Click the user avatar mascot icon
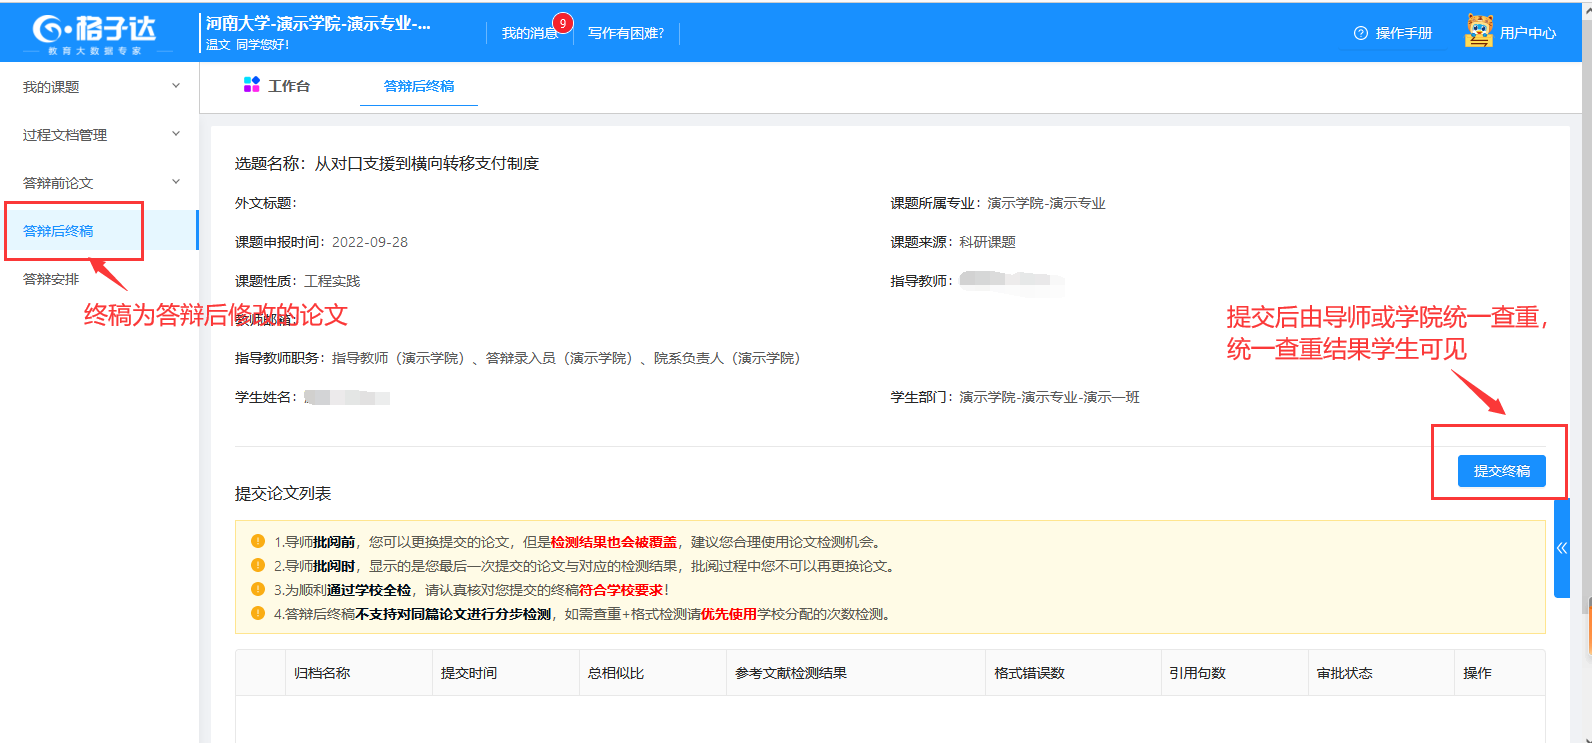 pyautogui.click(x=1478, y=32)
